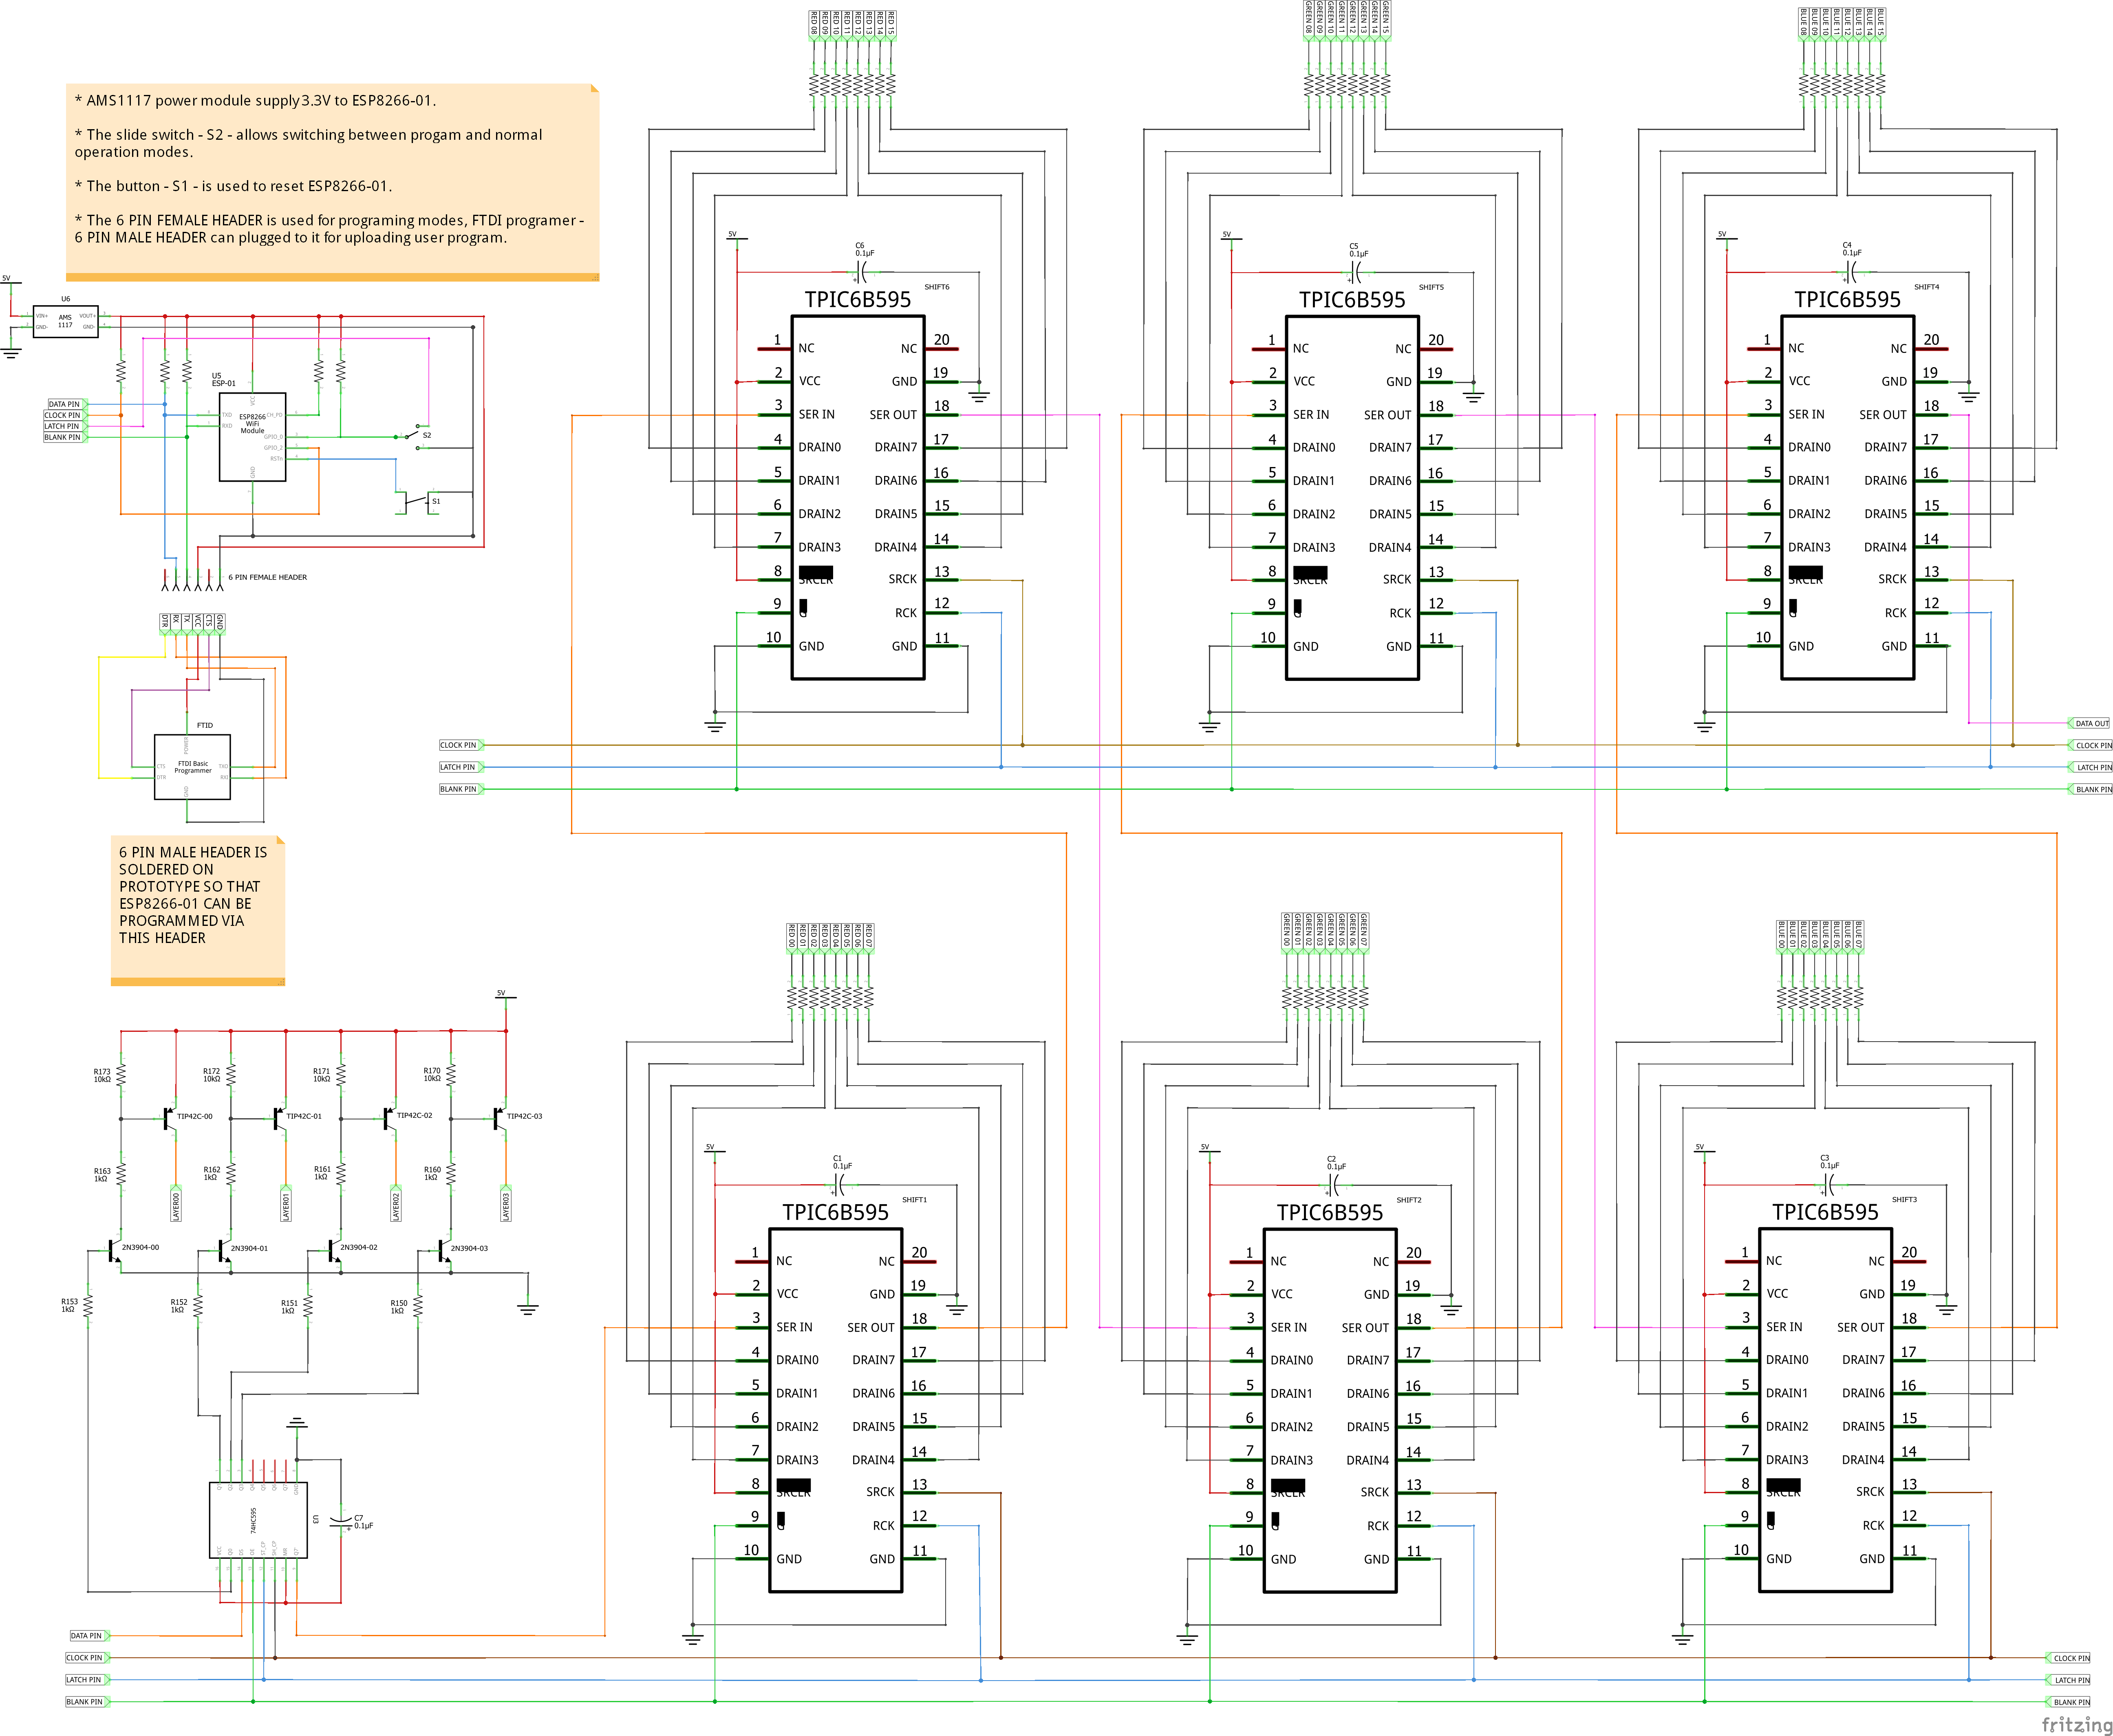The width and height of the screenshot is (2113, 1736).
Task: Select the R171 10kΩ resistor
Action: pos(341,1075)
